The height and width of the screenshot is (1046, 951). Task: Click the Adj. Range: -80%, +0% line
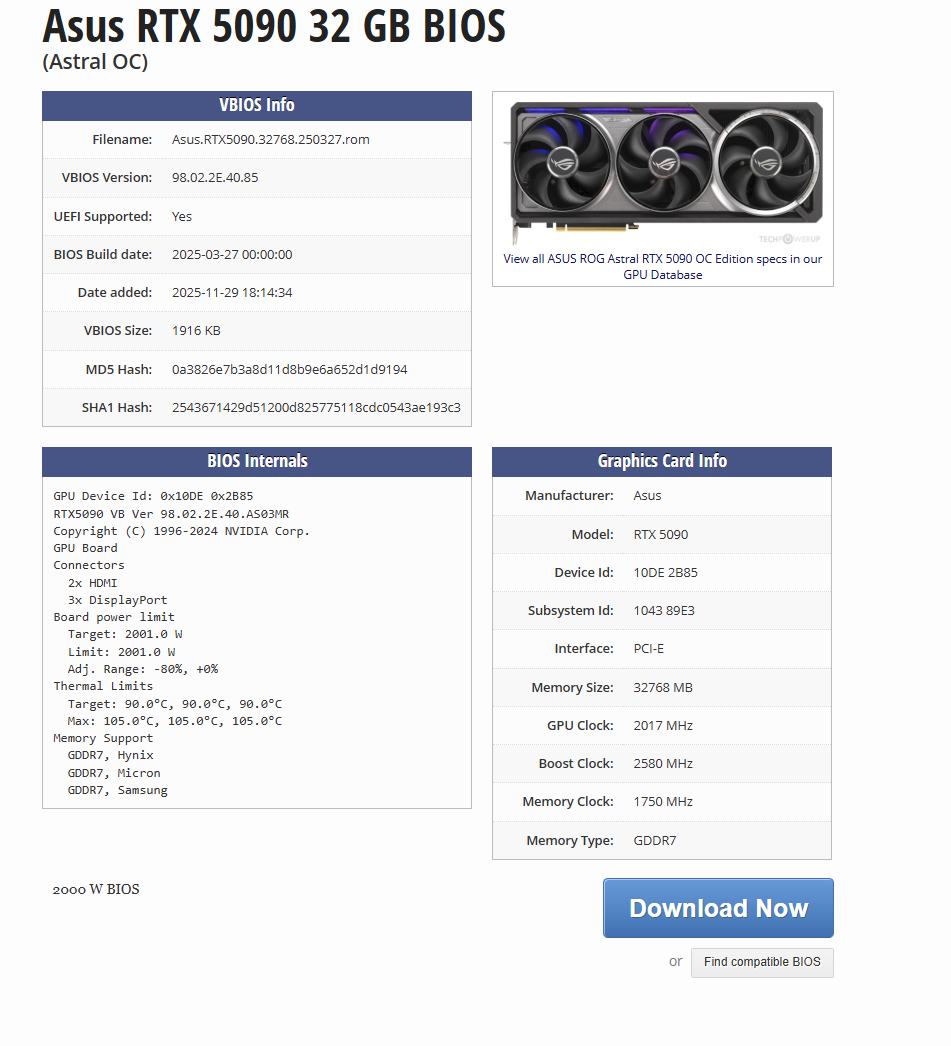click(x=143, y=669)
